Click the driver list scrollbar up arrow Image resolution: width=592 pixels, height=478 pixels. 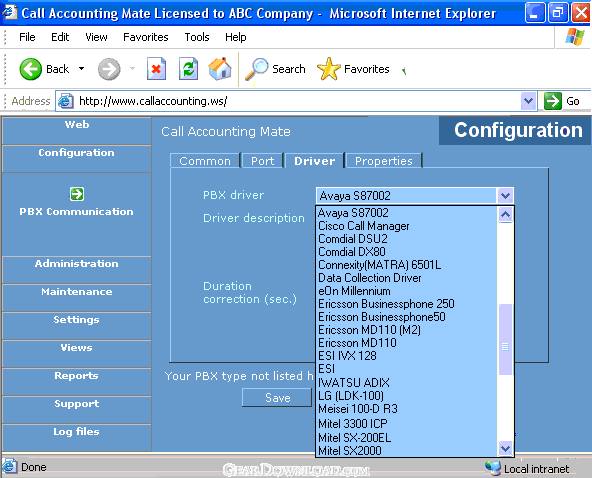pyautogui.click(x=505, y=214)
